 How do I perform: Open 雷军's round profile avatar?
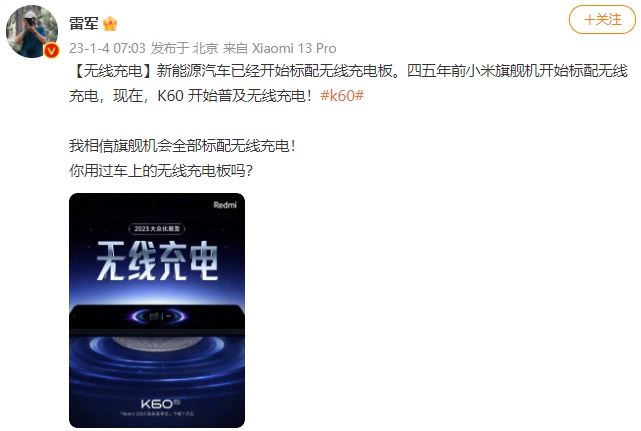pyautogui.click(x=32, y=31)
